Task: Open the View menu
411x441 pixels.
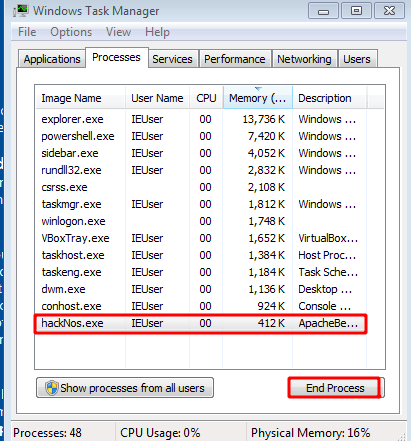Action: pos(118,32)
